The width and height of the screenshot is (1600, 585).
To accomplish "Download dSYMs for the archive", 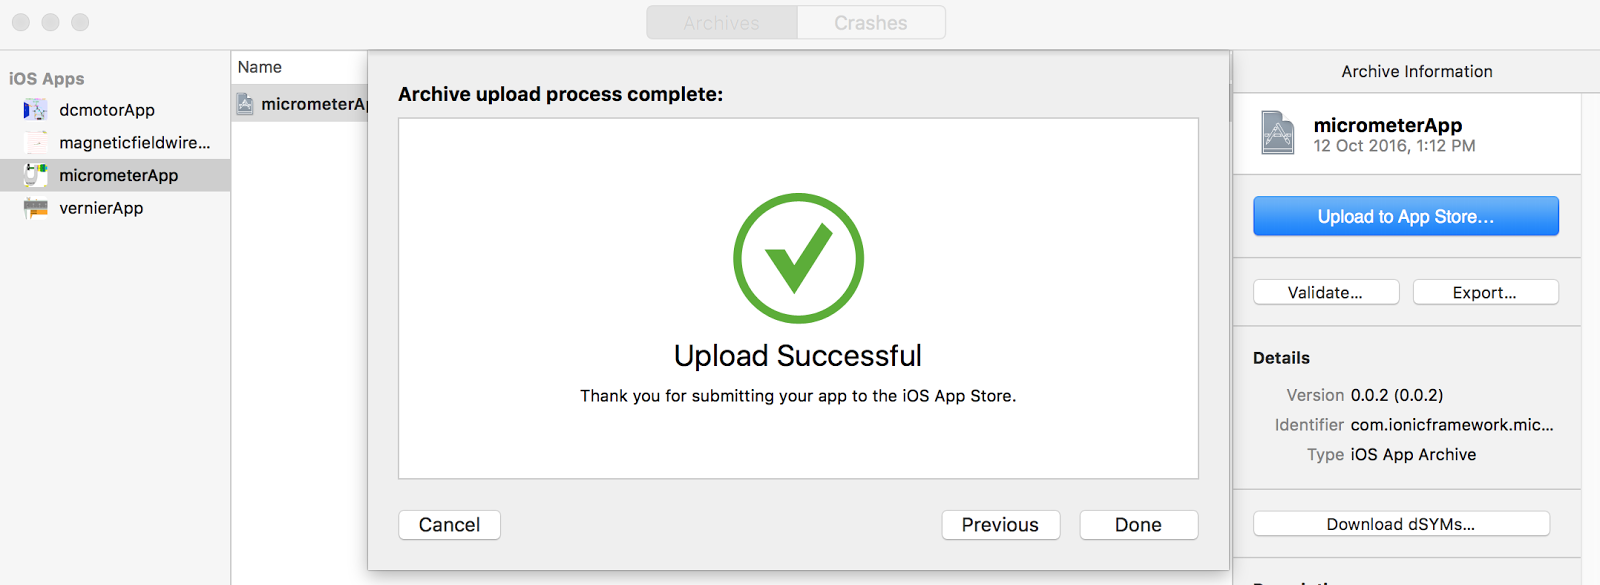I will click(x=1401, y=524).
